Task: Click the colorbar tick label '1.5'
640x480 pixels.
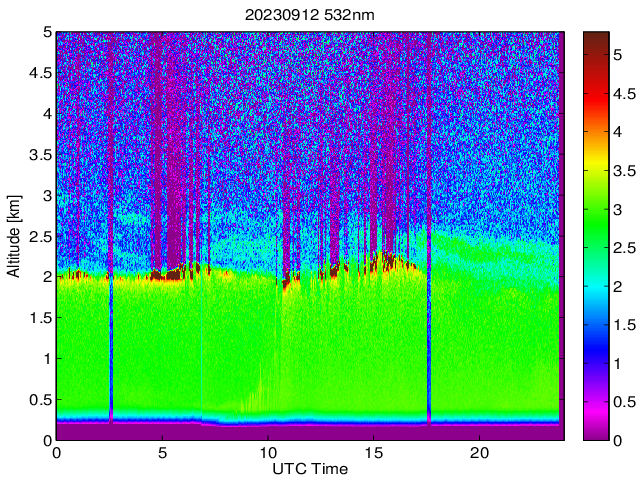Action: click(624, 325)
